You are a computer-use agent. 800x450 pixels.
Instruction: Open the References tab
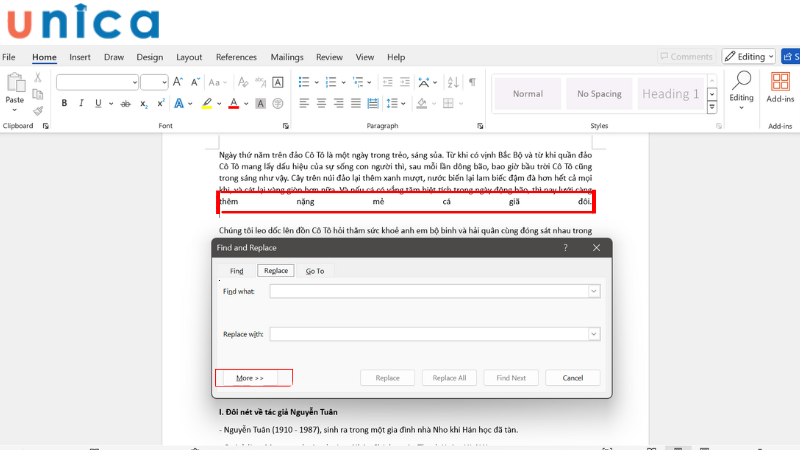(236, 57)
